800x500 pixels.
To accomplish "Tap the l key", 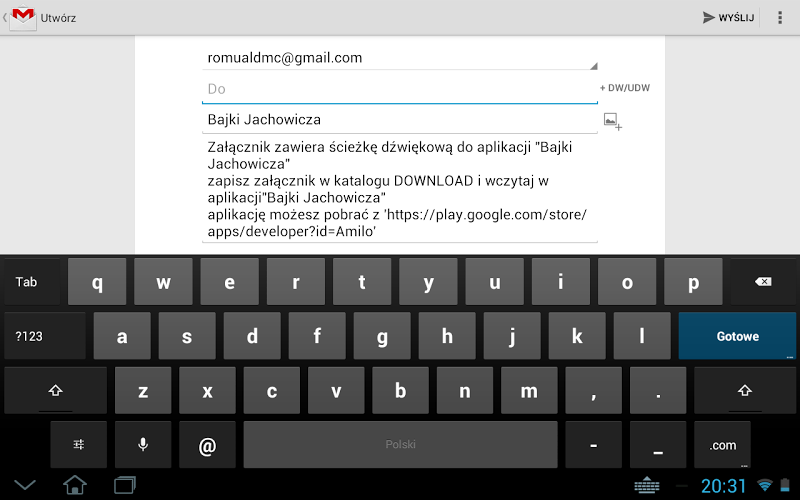I will tap(642, 336).
